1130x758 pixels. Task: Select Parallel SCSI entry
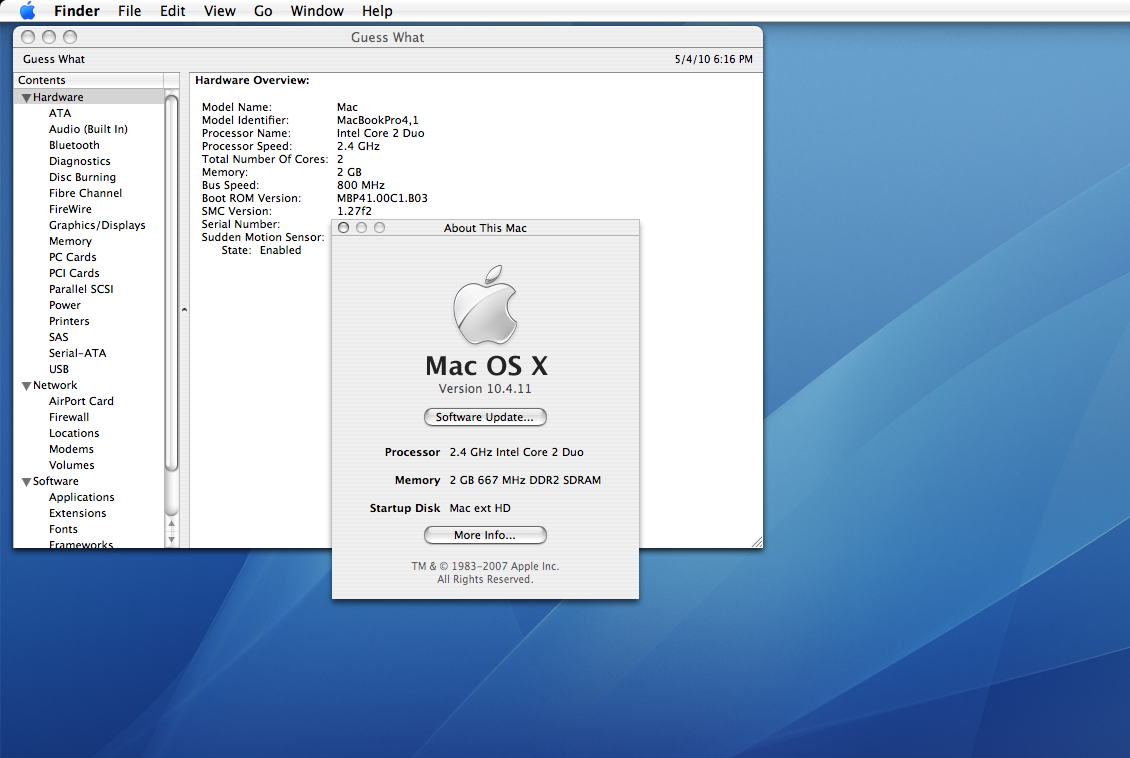click(x=81, y=289)
